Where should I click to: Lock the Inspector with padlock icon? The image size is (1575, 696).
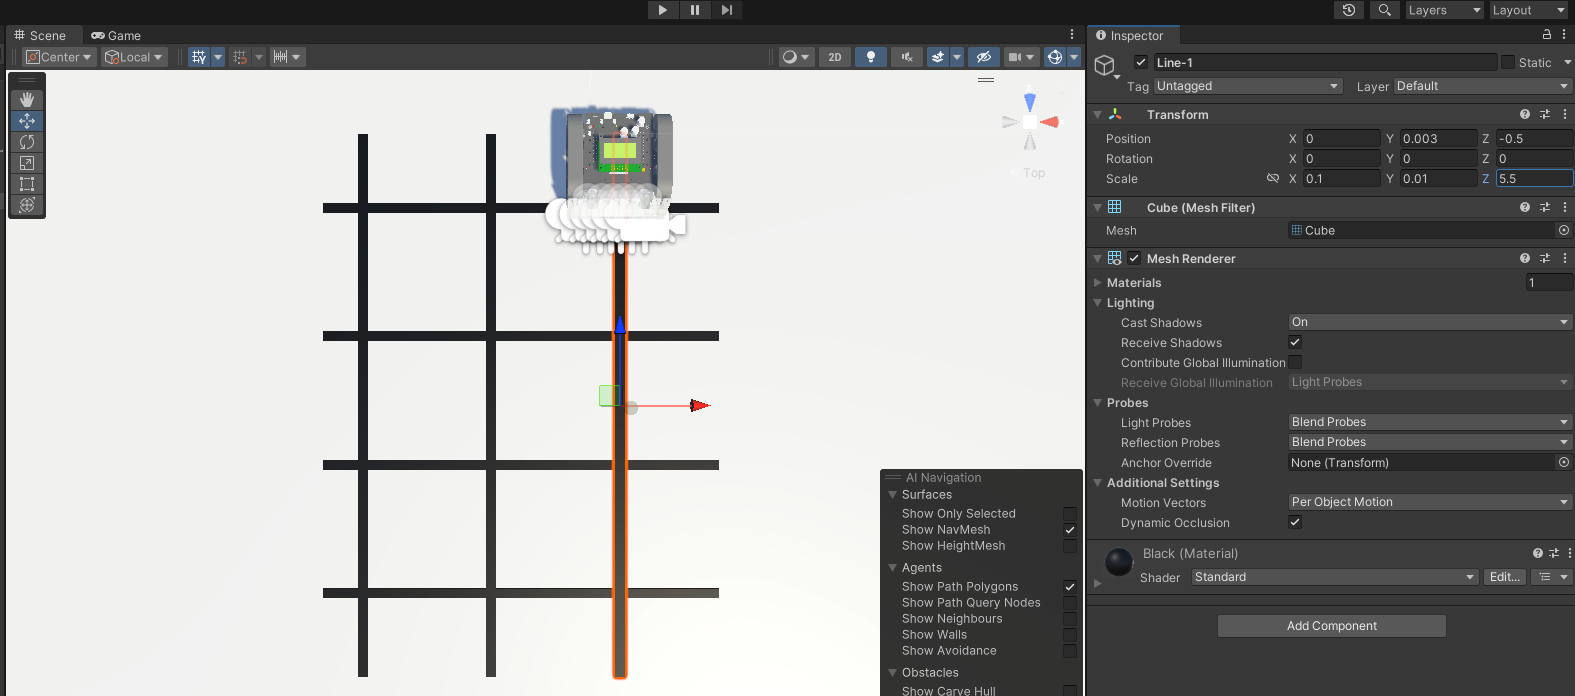pyautogui.click(x=1547, y=34)
